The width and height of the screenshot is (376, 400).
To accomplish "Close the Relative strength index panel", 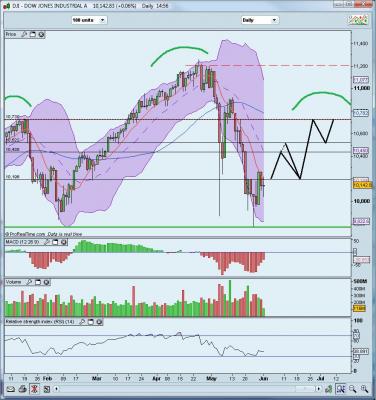I will coord(99,322).
